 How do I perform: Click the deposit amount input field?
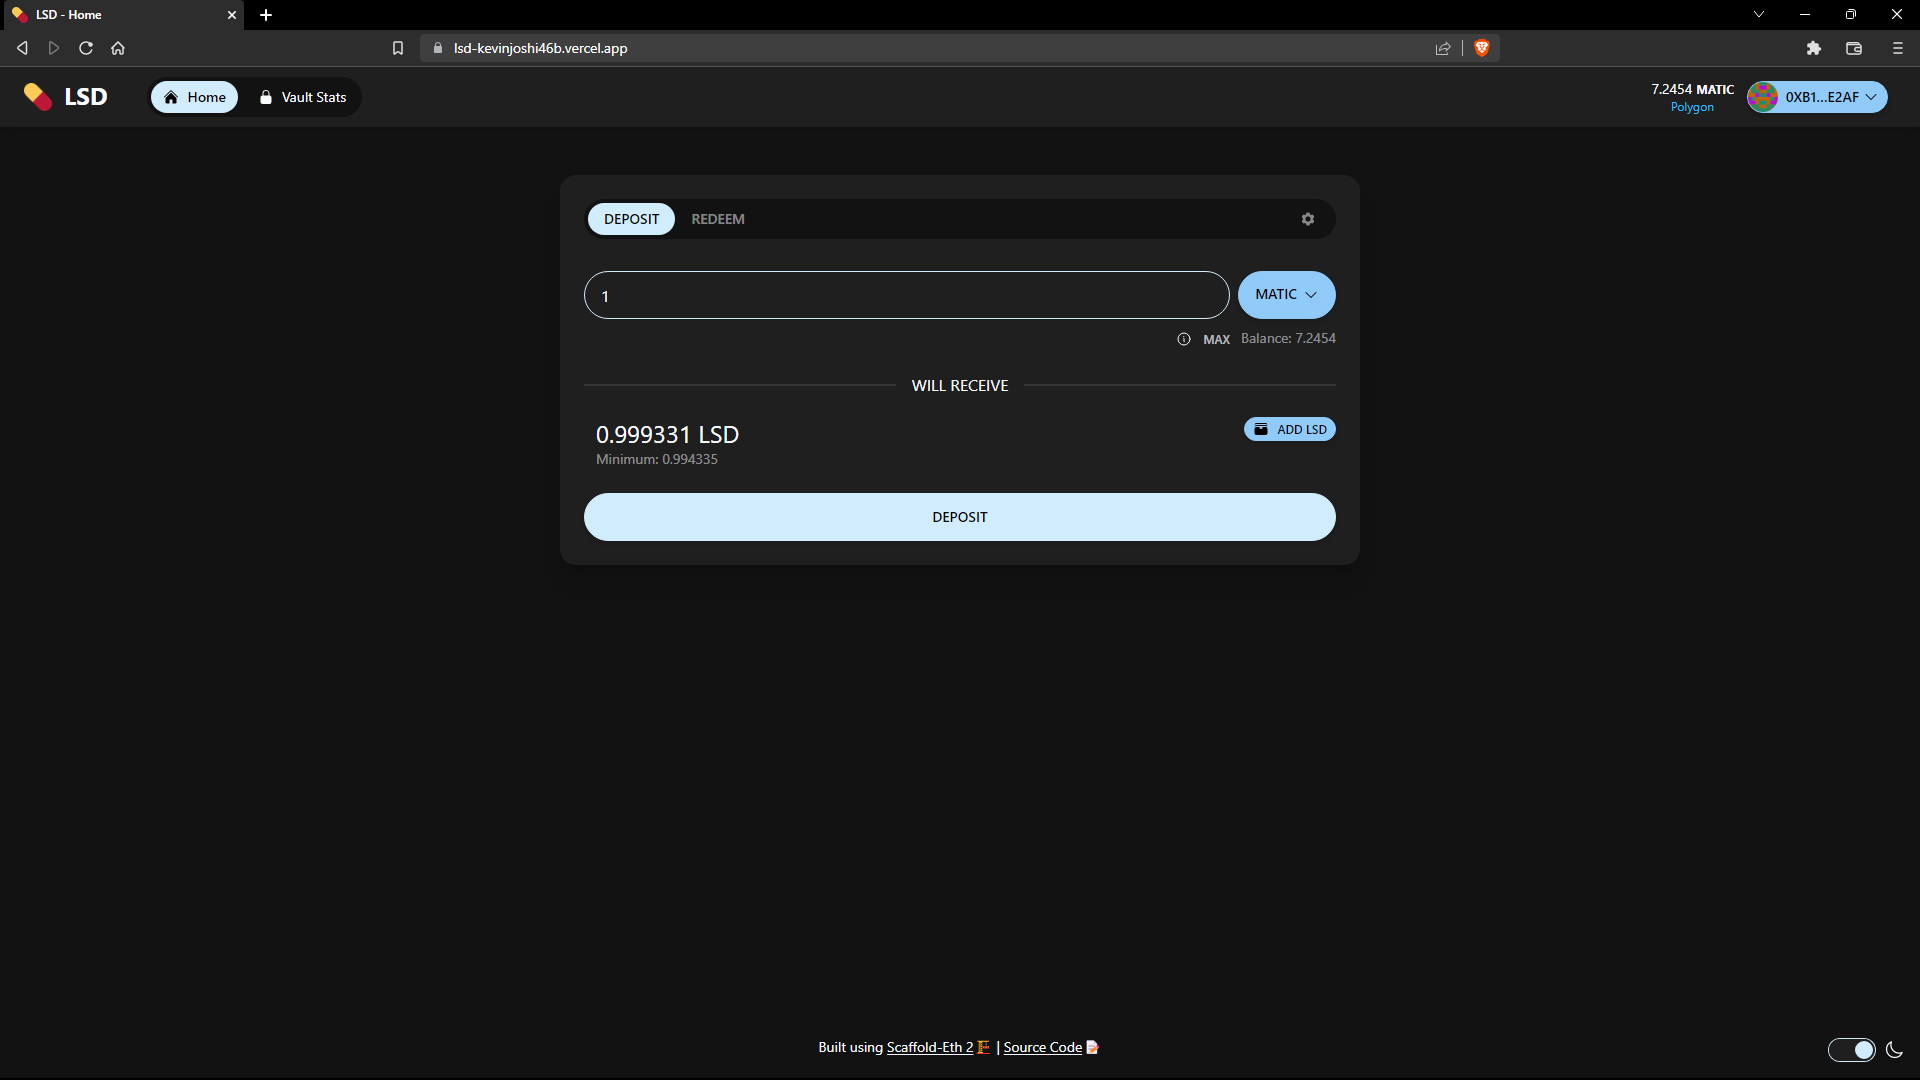pos(907,294)
